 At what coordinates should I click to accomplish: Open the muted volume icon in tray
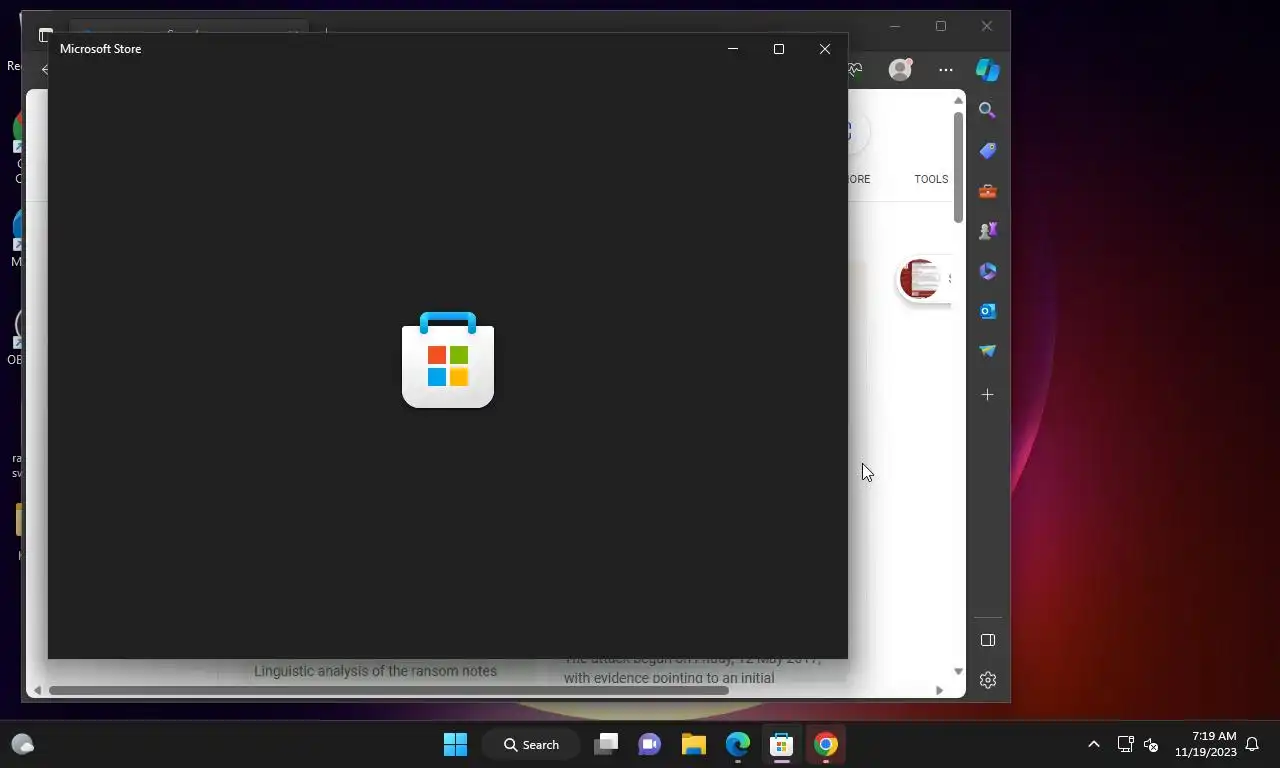(1151, 744)
